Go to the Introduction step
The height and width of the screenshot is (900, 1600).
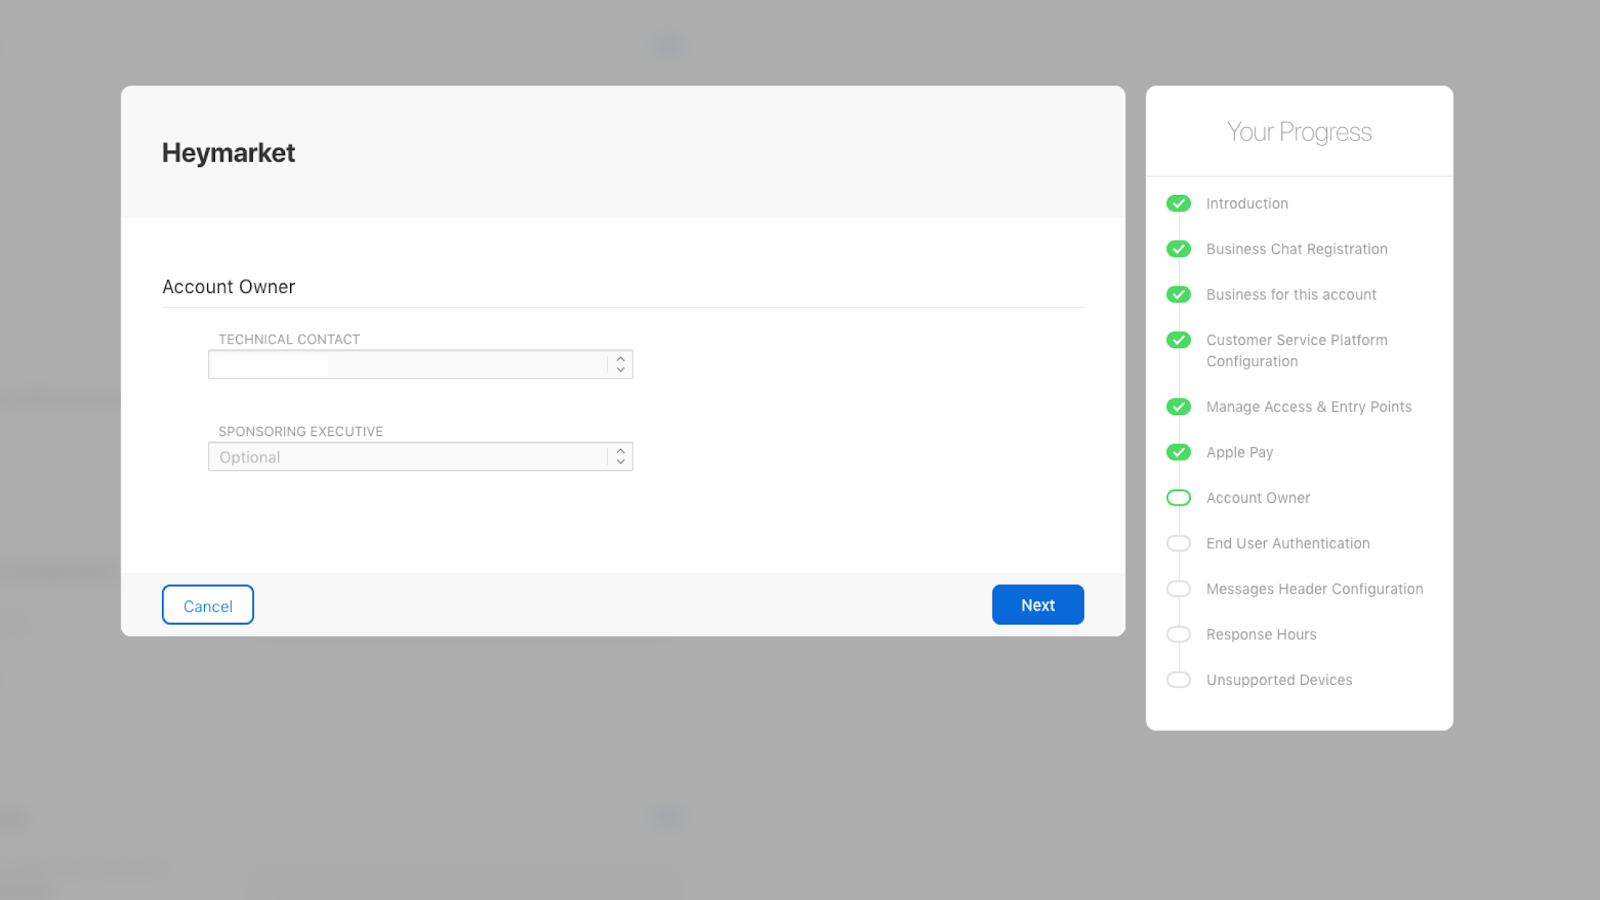[x=1247, y=203]
